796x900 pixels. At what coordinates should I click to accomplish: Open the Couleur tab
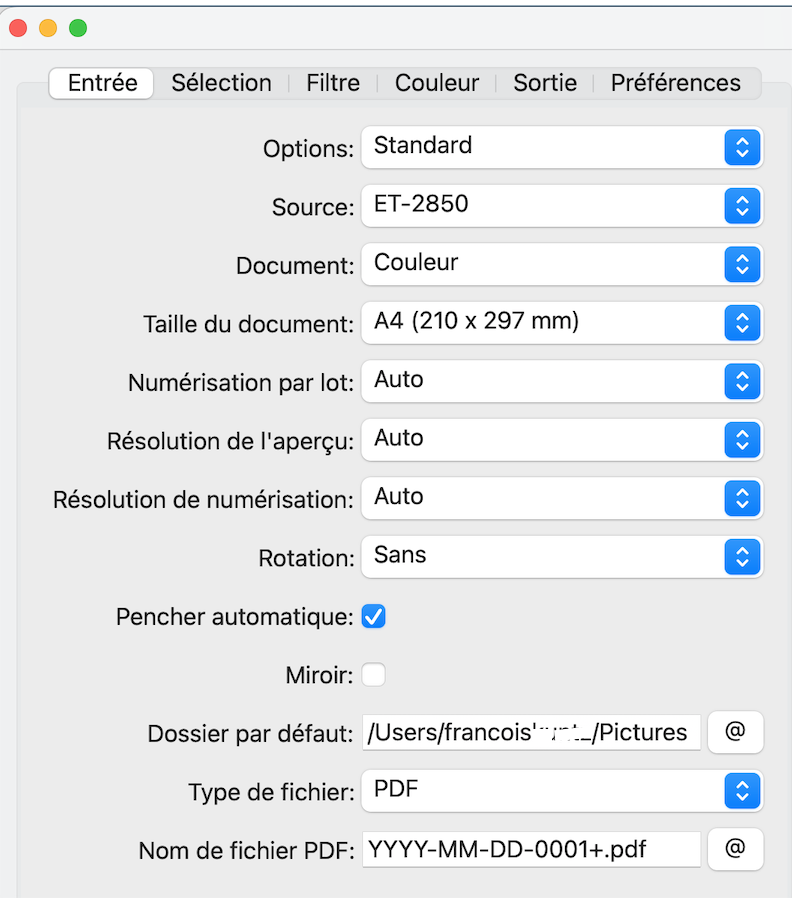pyautogui.click(x=437, y=83)
